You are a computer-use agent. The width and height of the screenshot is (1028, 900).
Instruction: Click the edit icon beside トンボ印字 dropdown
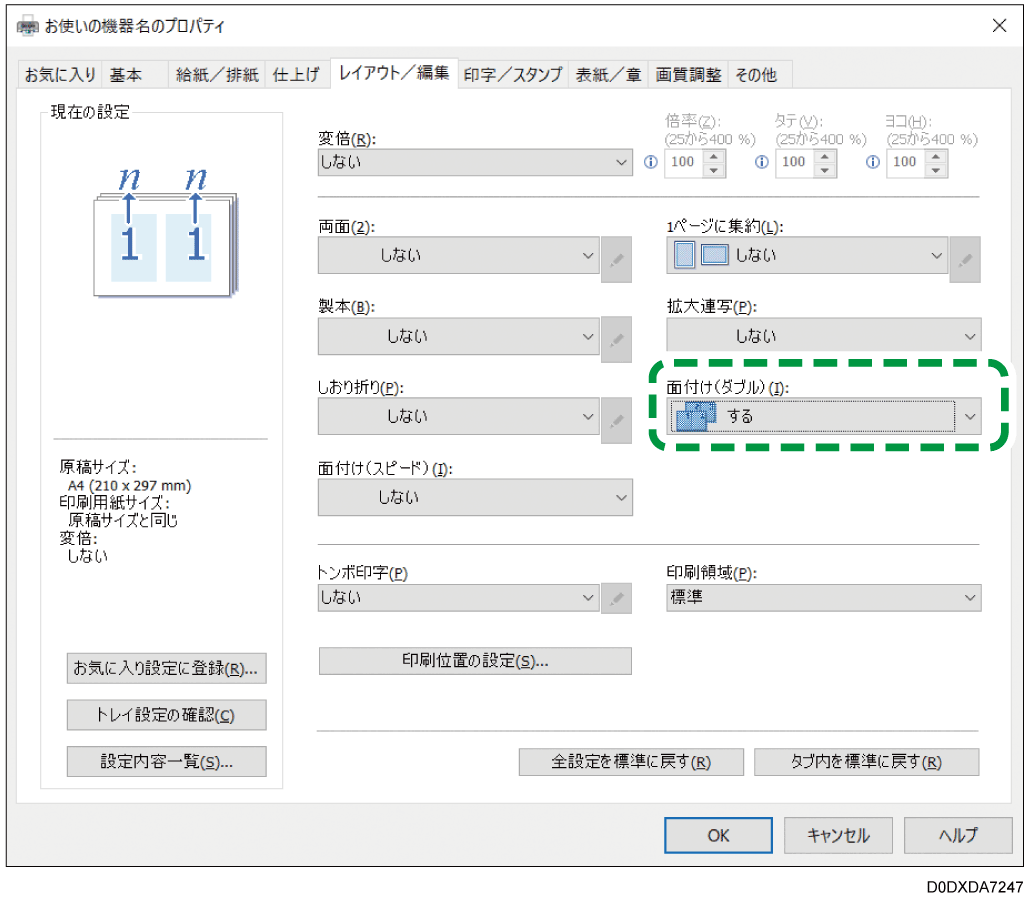(615, 597)
